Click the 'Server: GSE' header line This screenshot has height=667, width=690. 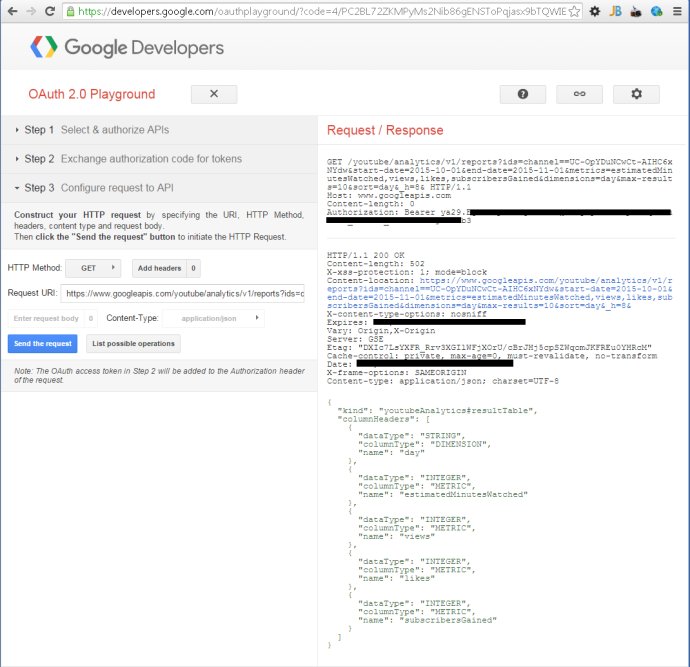click(x=355, y=339)
